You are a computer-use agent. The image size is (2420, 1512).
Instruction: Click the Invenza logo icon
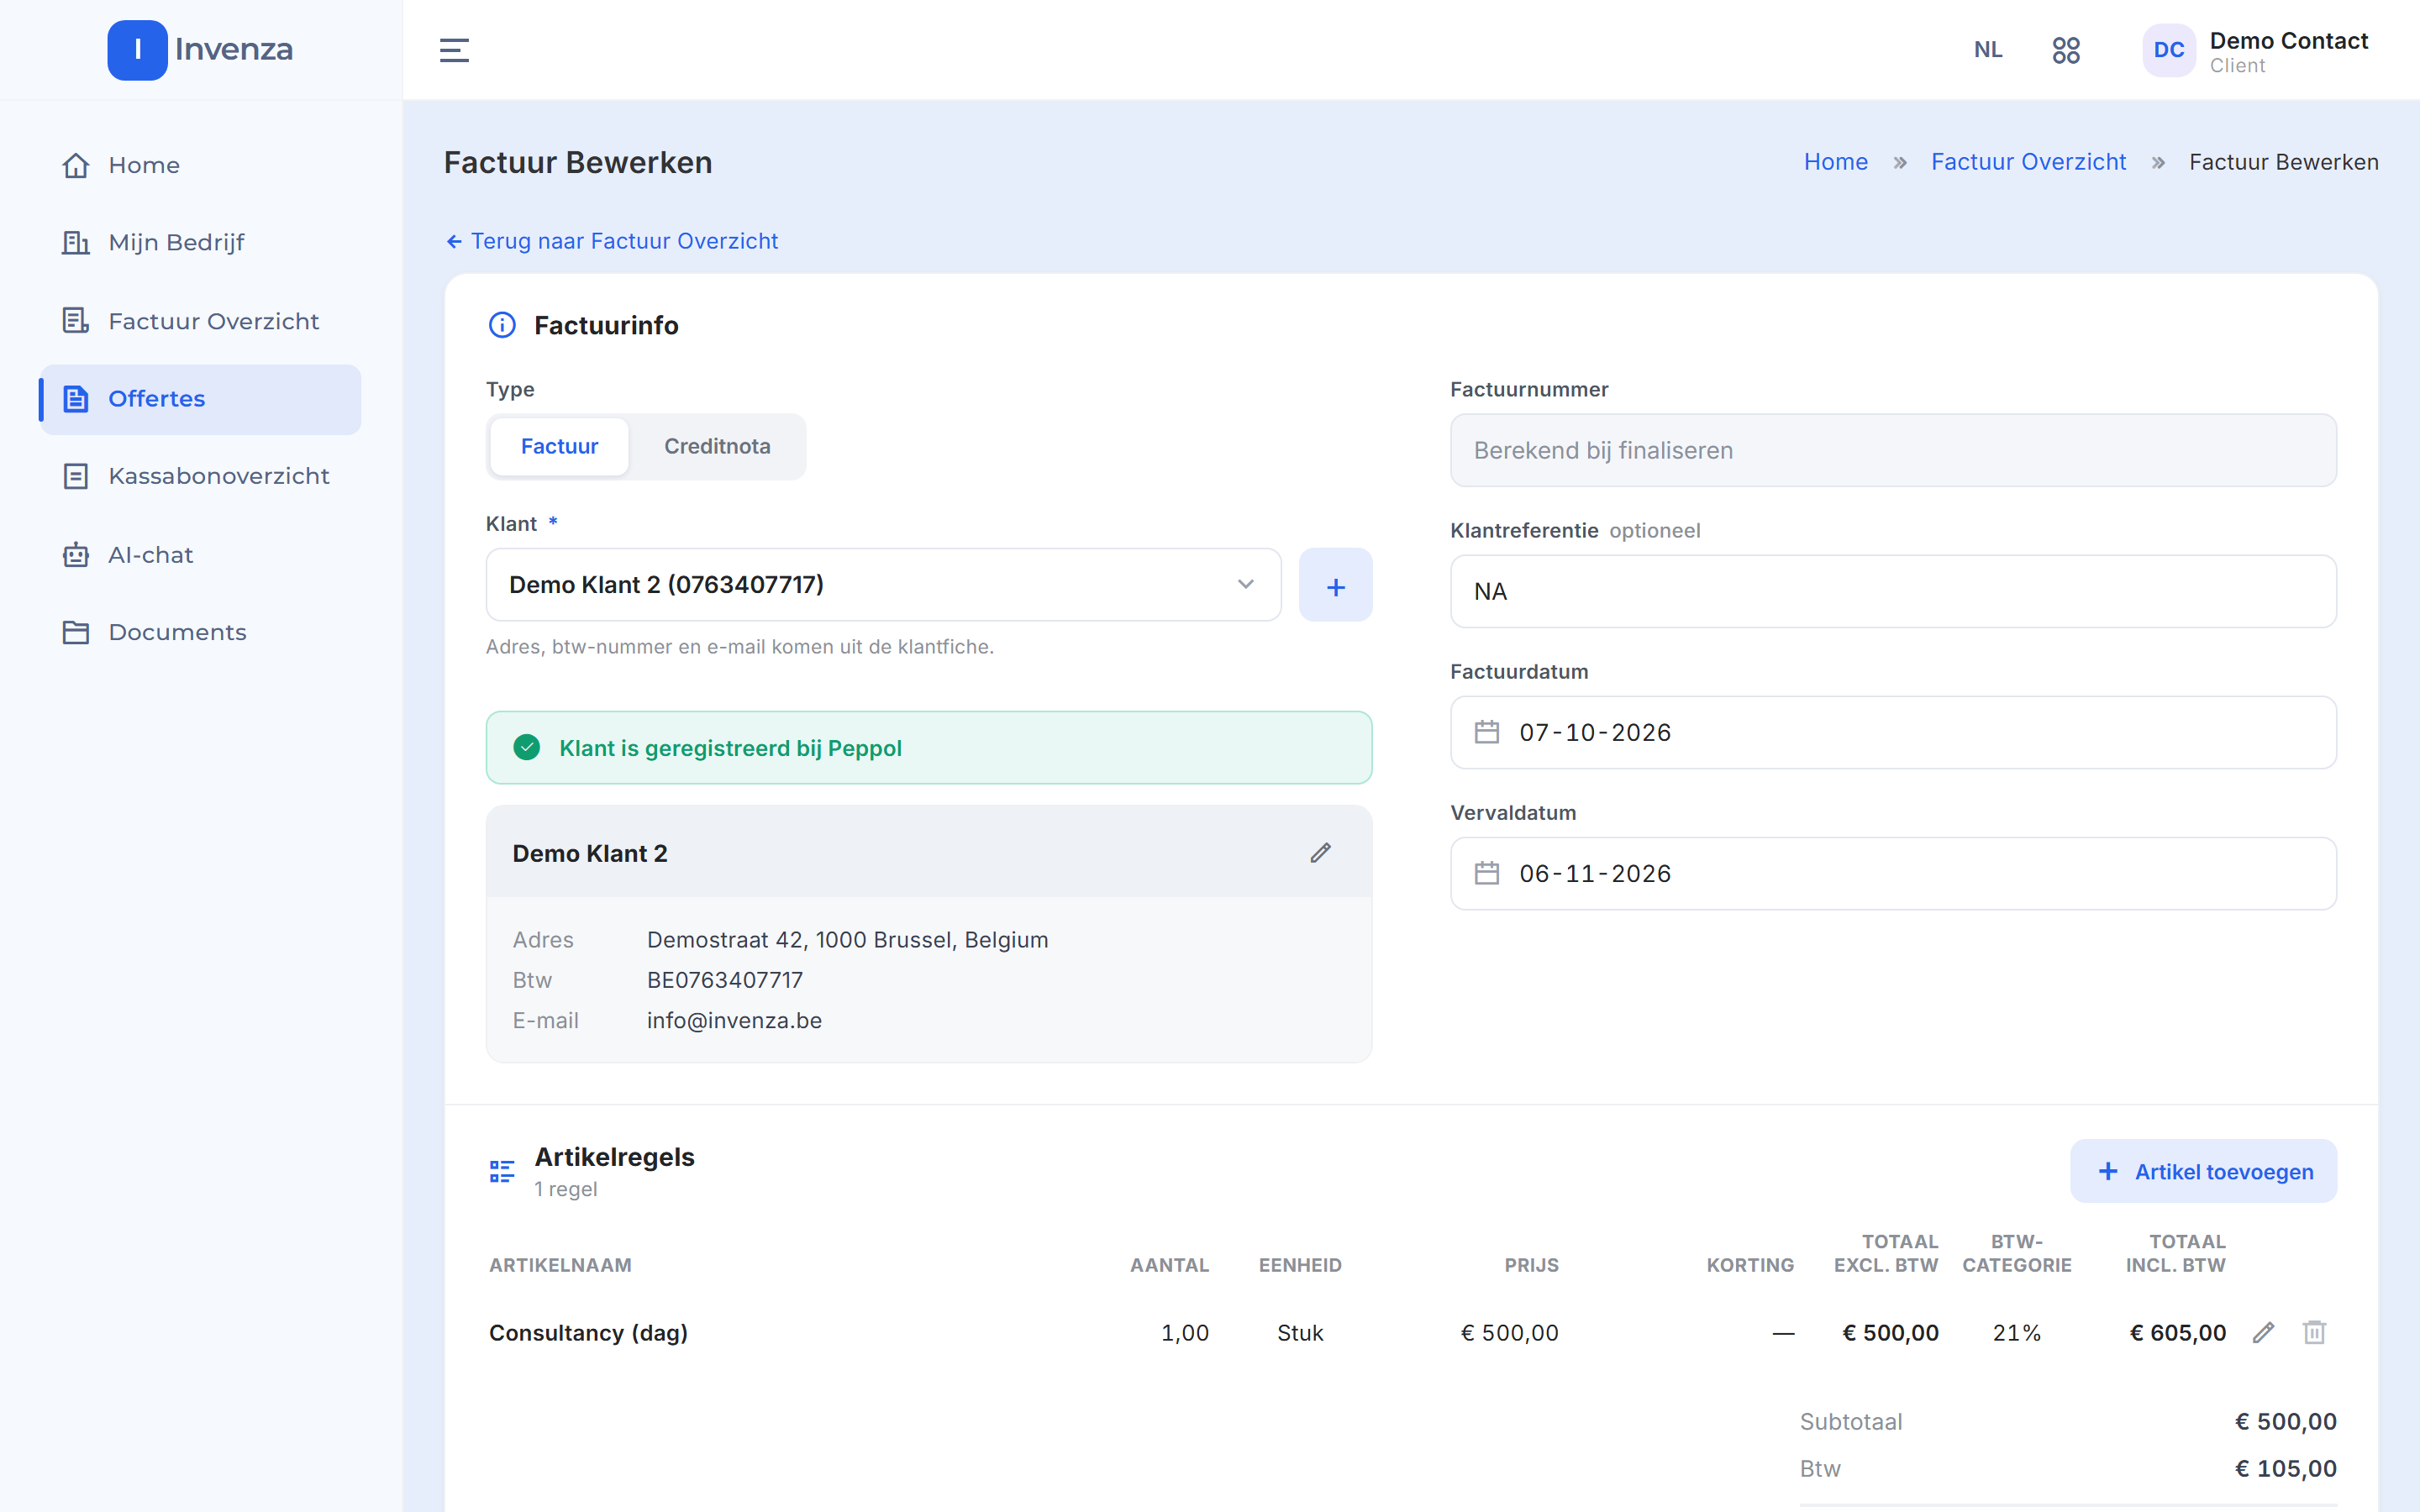pyautogui.click(x=137, y=49)
